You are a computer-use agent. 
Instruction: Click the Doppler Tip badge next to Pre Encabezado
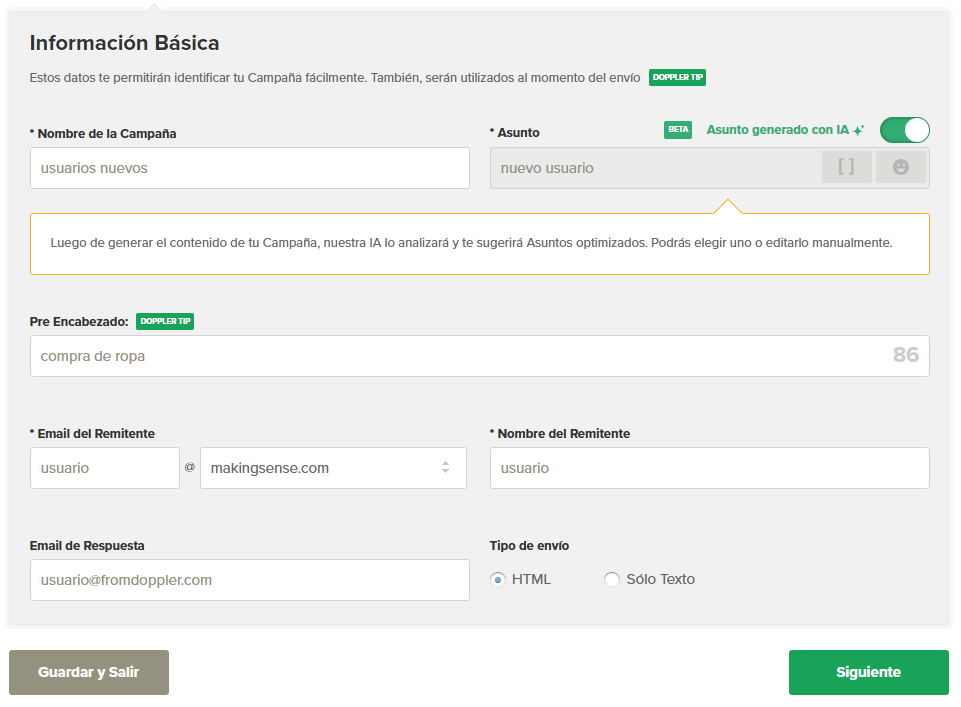pyautogui.click(x=164, y=321)
